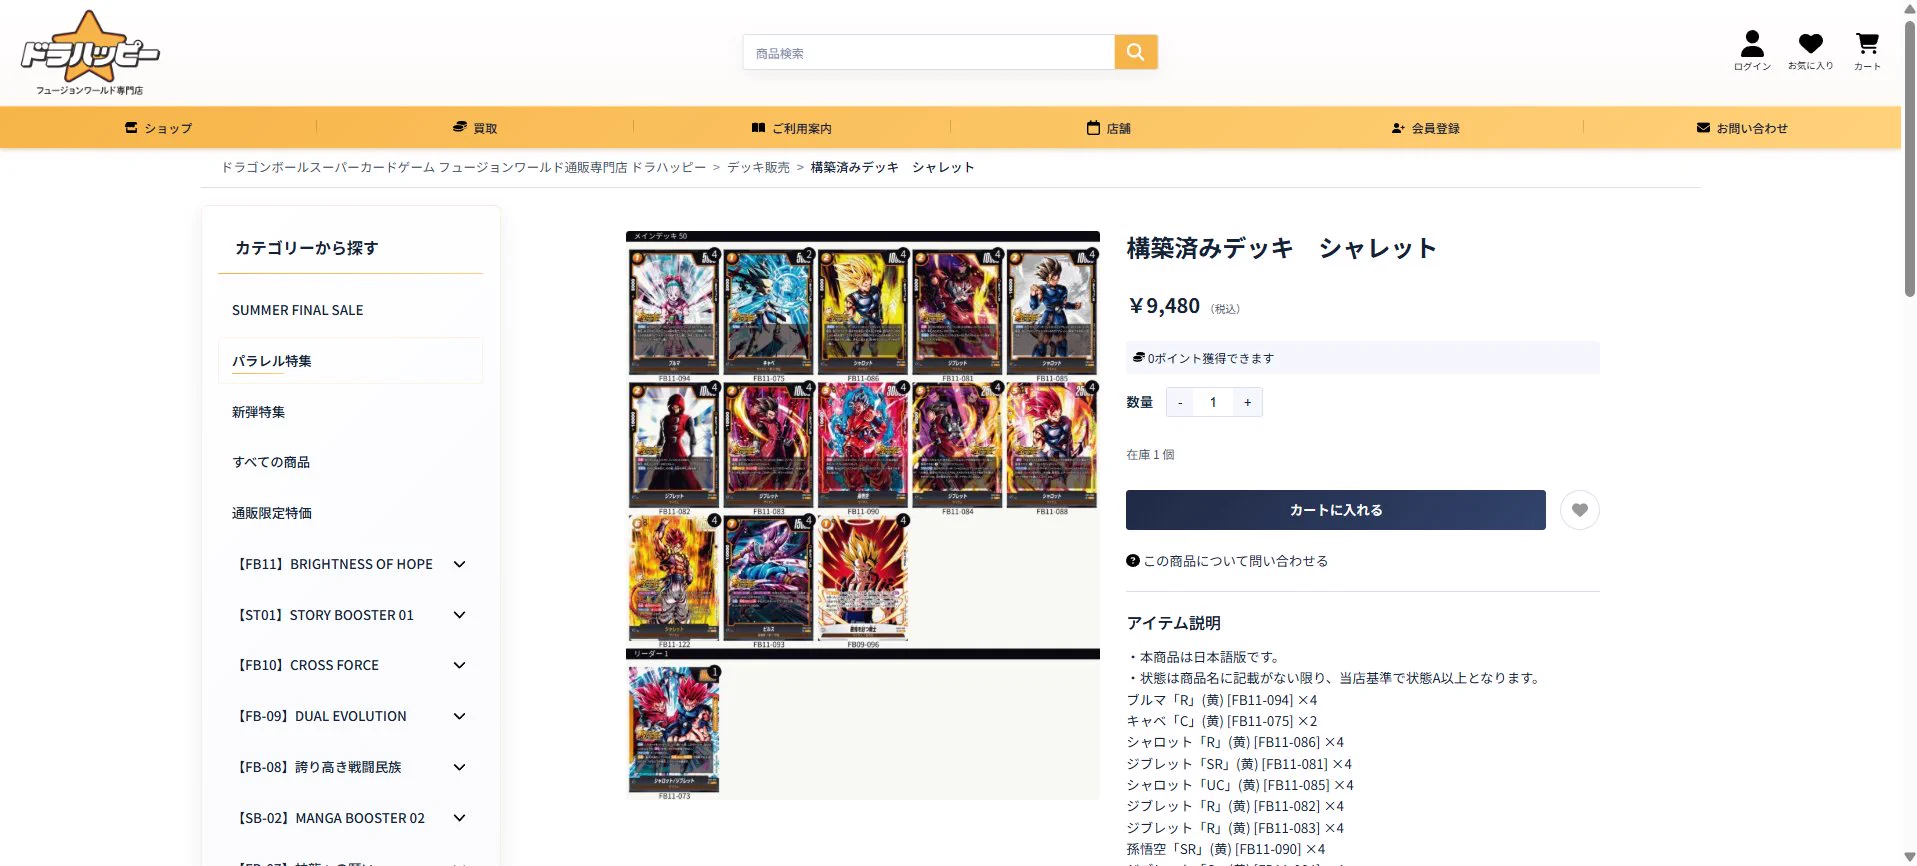The height and width of the screenshot is (866, 1917).
Task: Click the 商品検索 search field
Action: (x=929, y=52)
